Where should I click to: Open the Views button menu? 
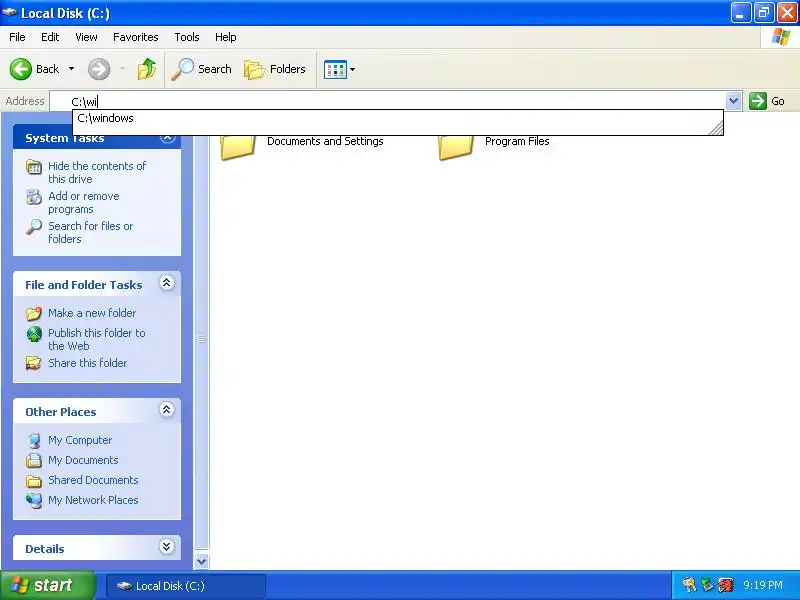point(339,69)
